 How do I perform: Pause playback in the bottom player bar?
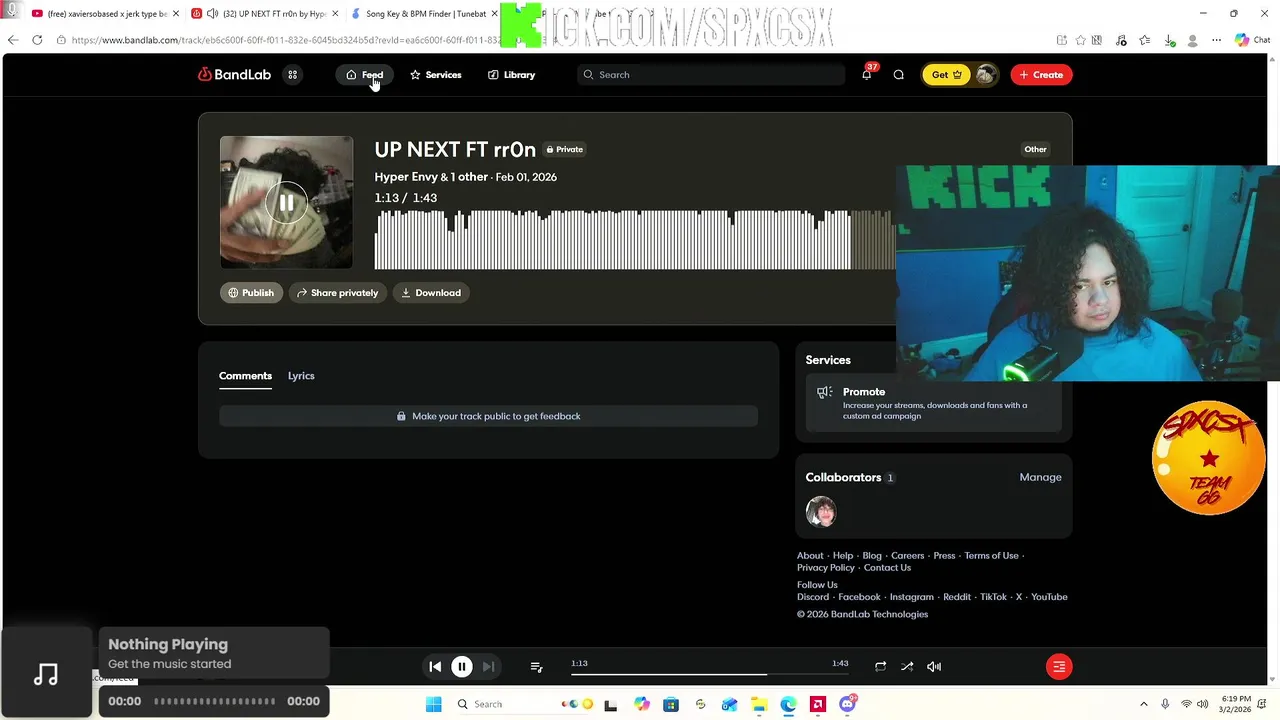[462, 666]
